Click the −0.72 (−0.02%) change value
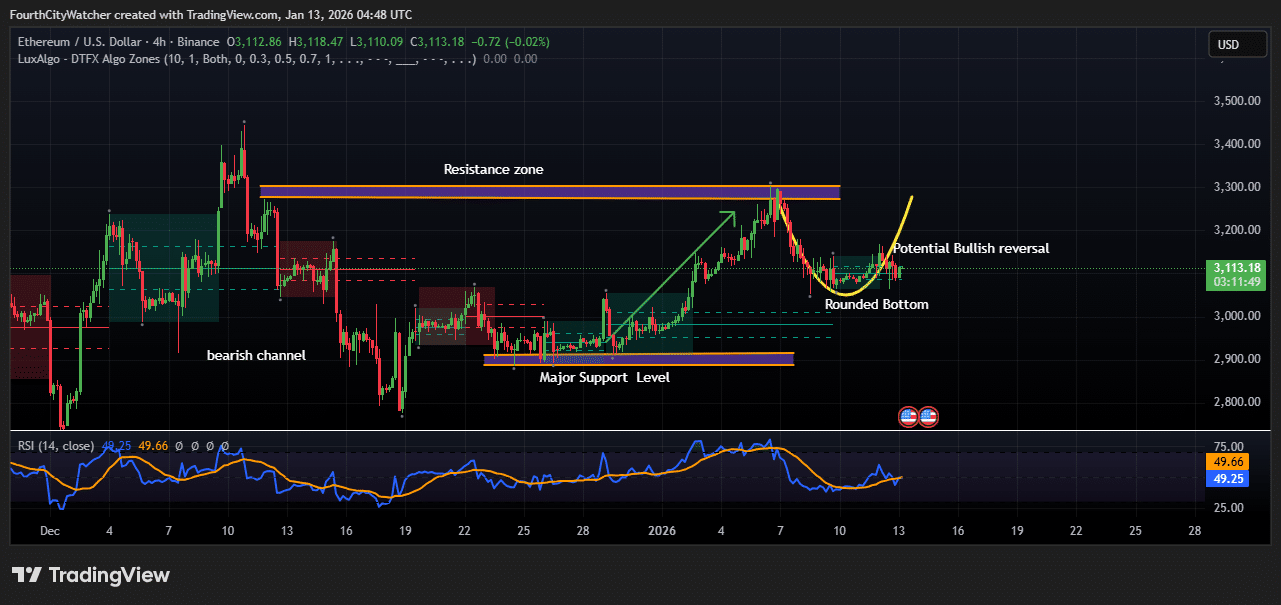The width and height of the screenshot is (1281, 605). click(510, 42)
